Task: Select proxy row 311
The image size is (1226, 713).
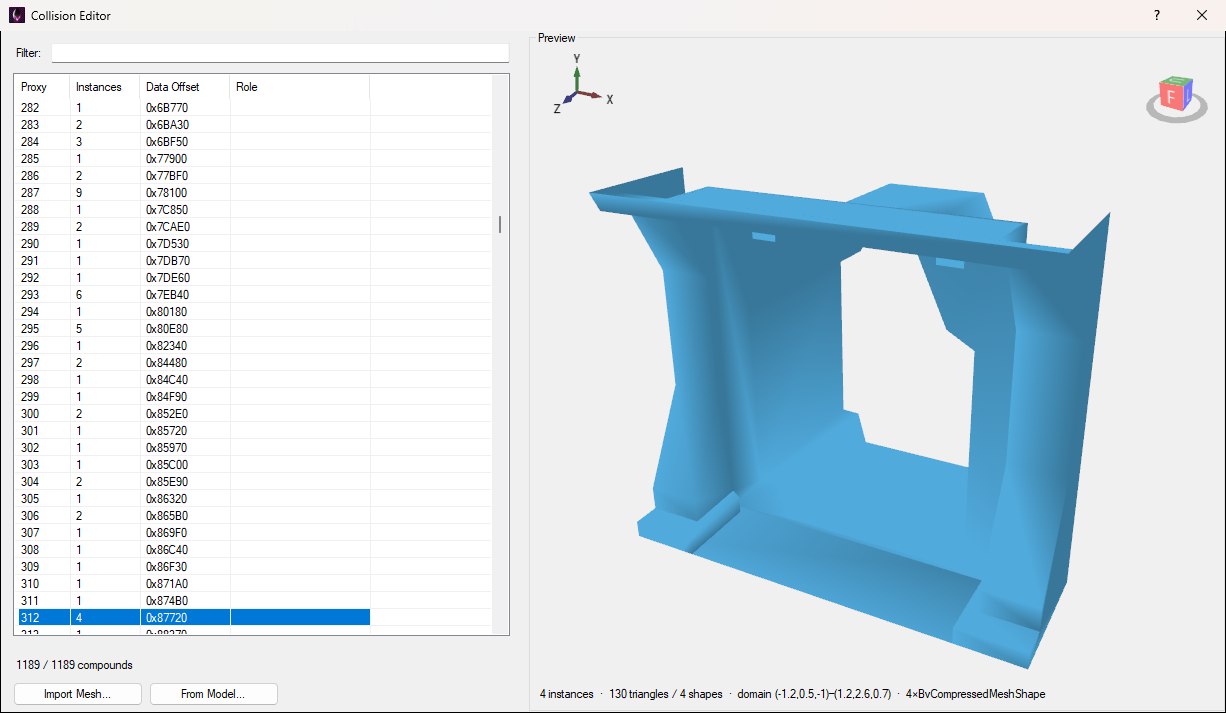Action: (194, 600)
